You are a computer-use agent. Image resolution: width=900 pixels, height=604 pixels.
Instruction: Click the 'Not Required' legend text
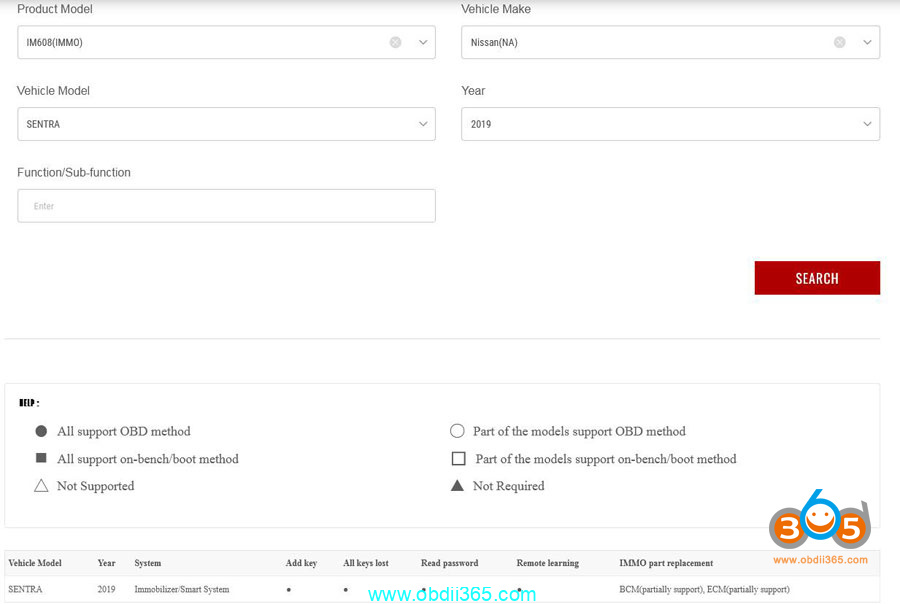click(x=509, y=486)
